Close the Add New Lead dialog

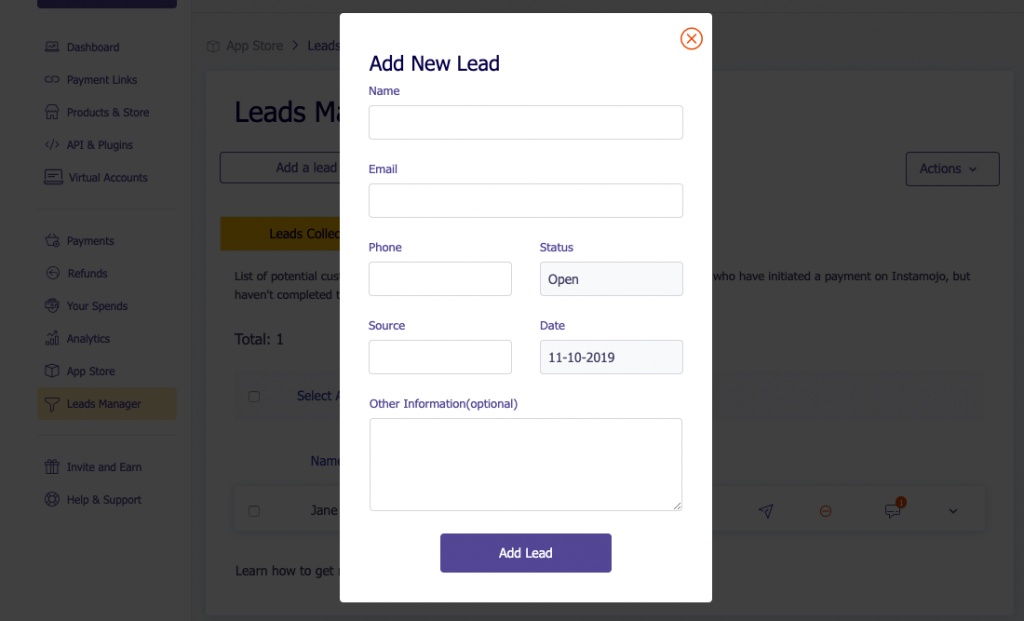point(691,39)
